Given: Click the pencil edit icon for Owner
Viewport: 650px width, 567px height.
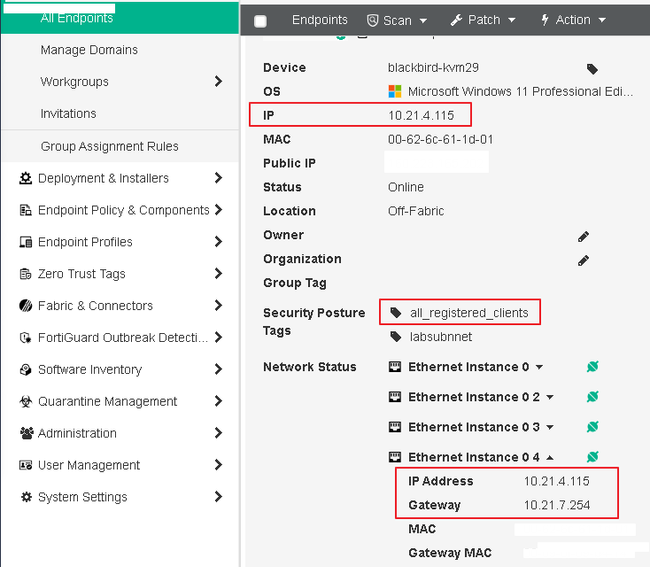Looking at the screenshot, I should (x=583, y=236).
